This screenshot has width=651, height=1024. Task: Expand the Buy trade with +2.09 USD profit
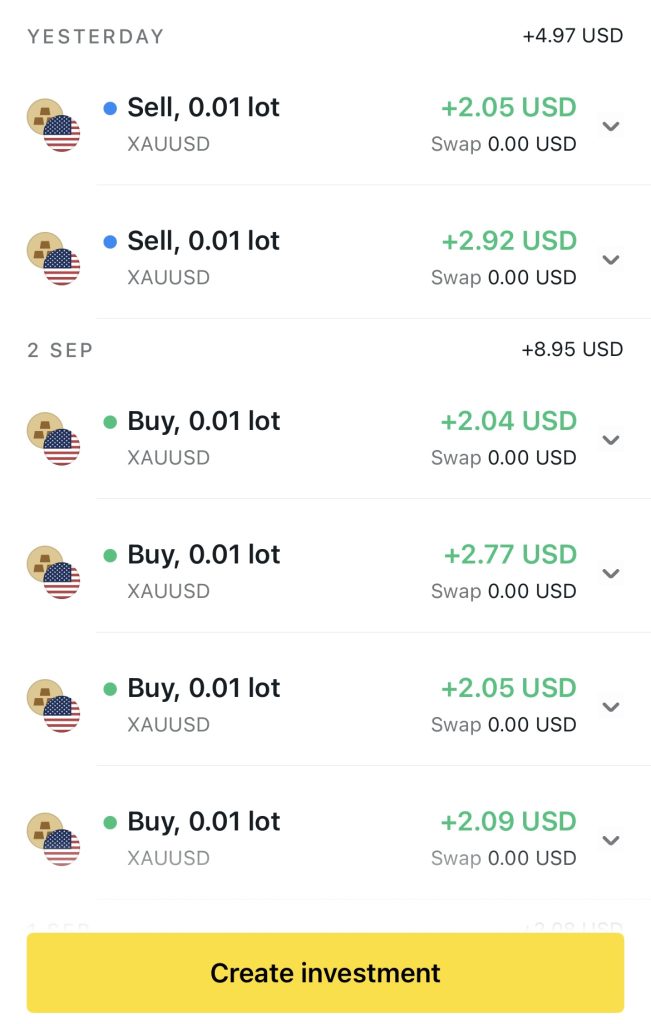(x=611, y=840)
